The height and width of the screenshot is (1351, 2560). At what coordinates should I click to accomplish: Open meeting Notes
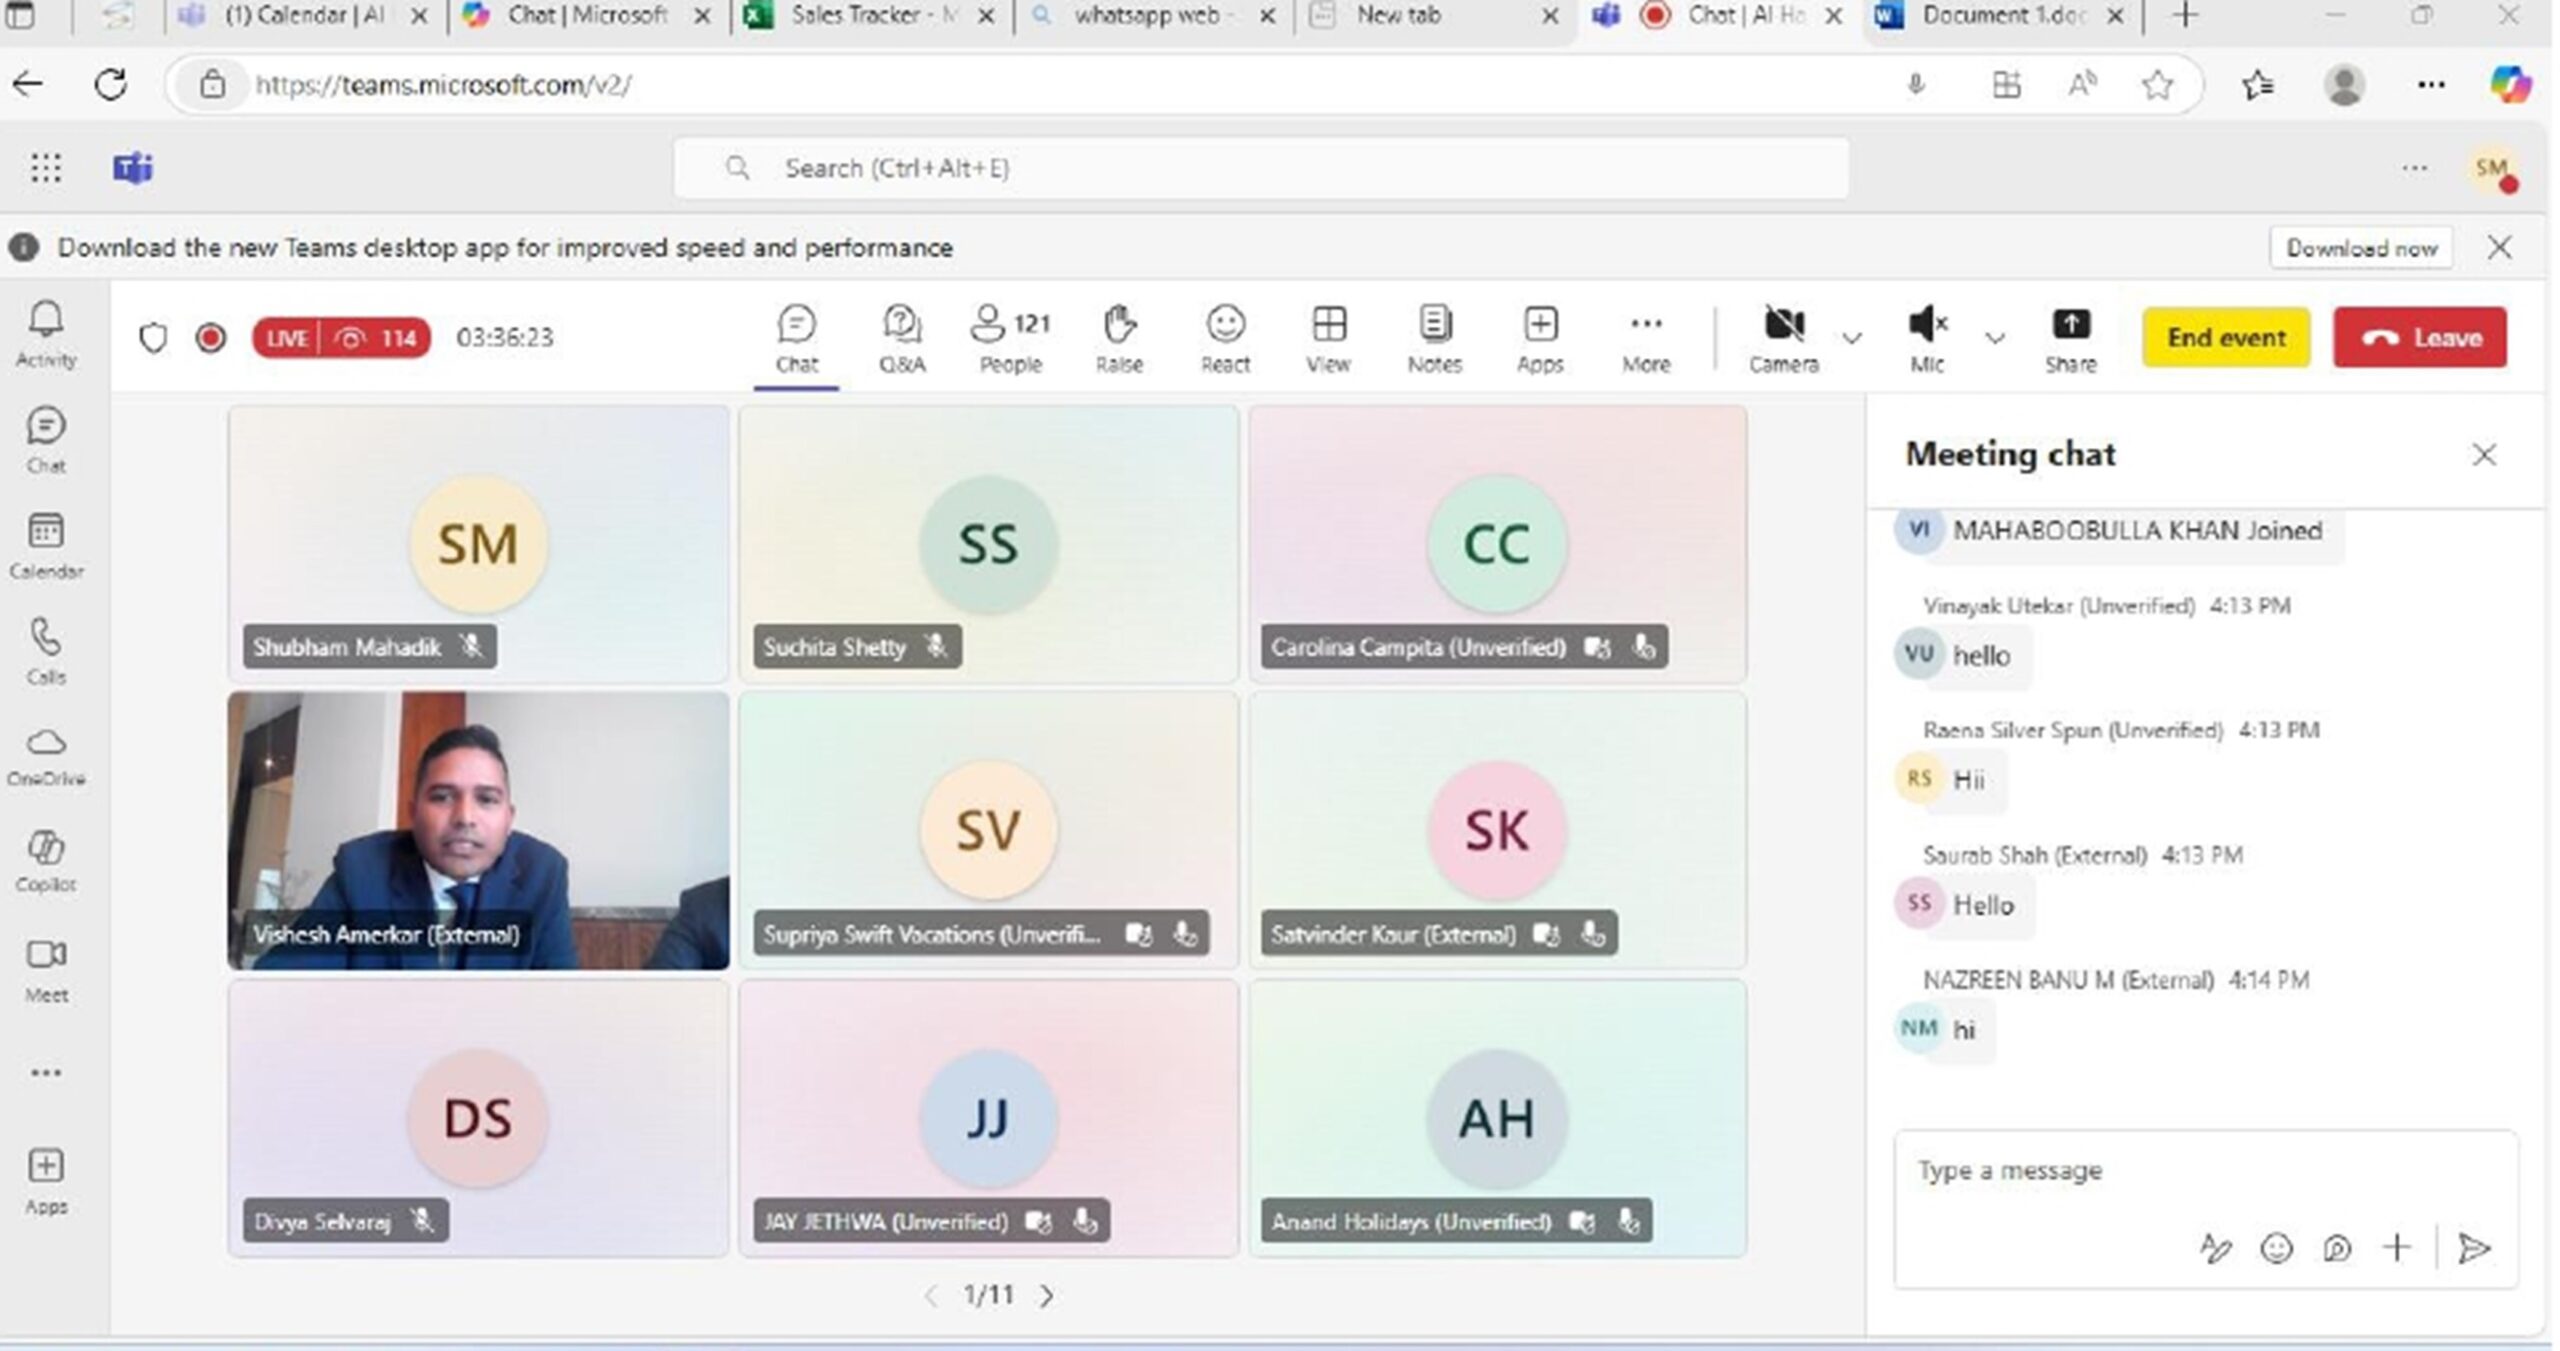pos(1434,339)
